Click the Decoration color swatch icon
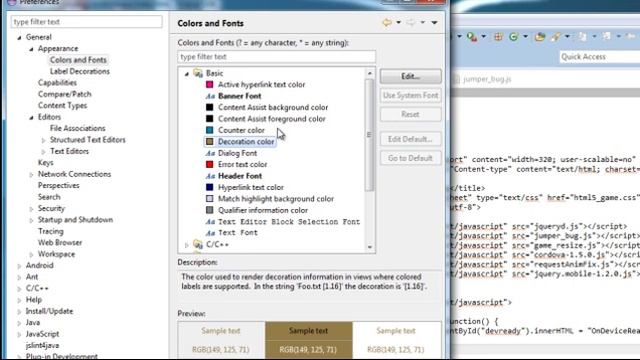Viewport: 640px width, 360px height. (209, 142)
